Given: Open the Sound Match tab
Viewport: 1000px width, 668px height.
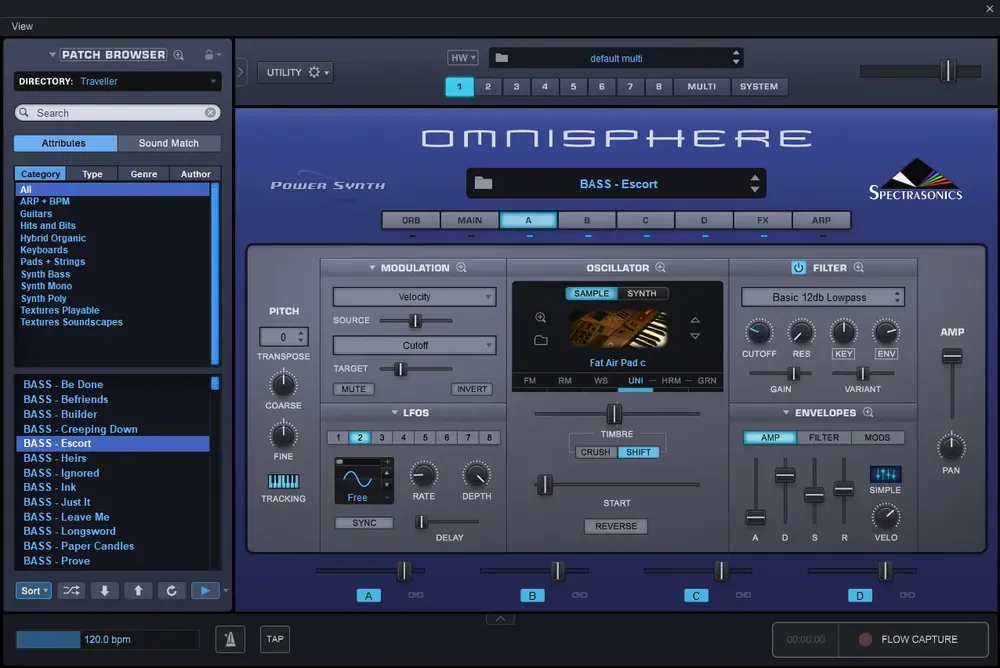Looking at the screenshot, I should [169, 143].
